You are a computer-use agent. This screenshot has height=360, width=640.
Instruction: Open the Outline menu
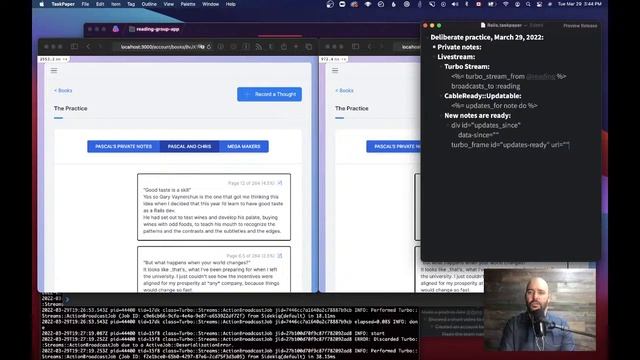[149, 4]
